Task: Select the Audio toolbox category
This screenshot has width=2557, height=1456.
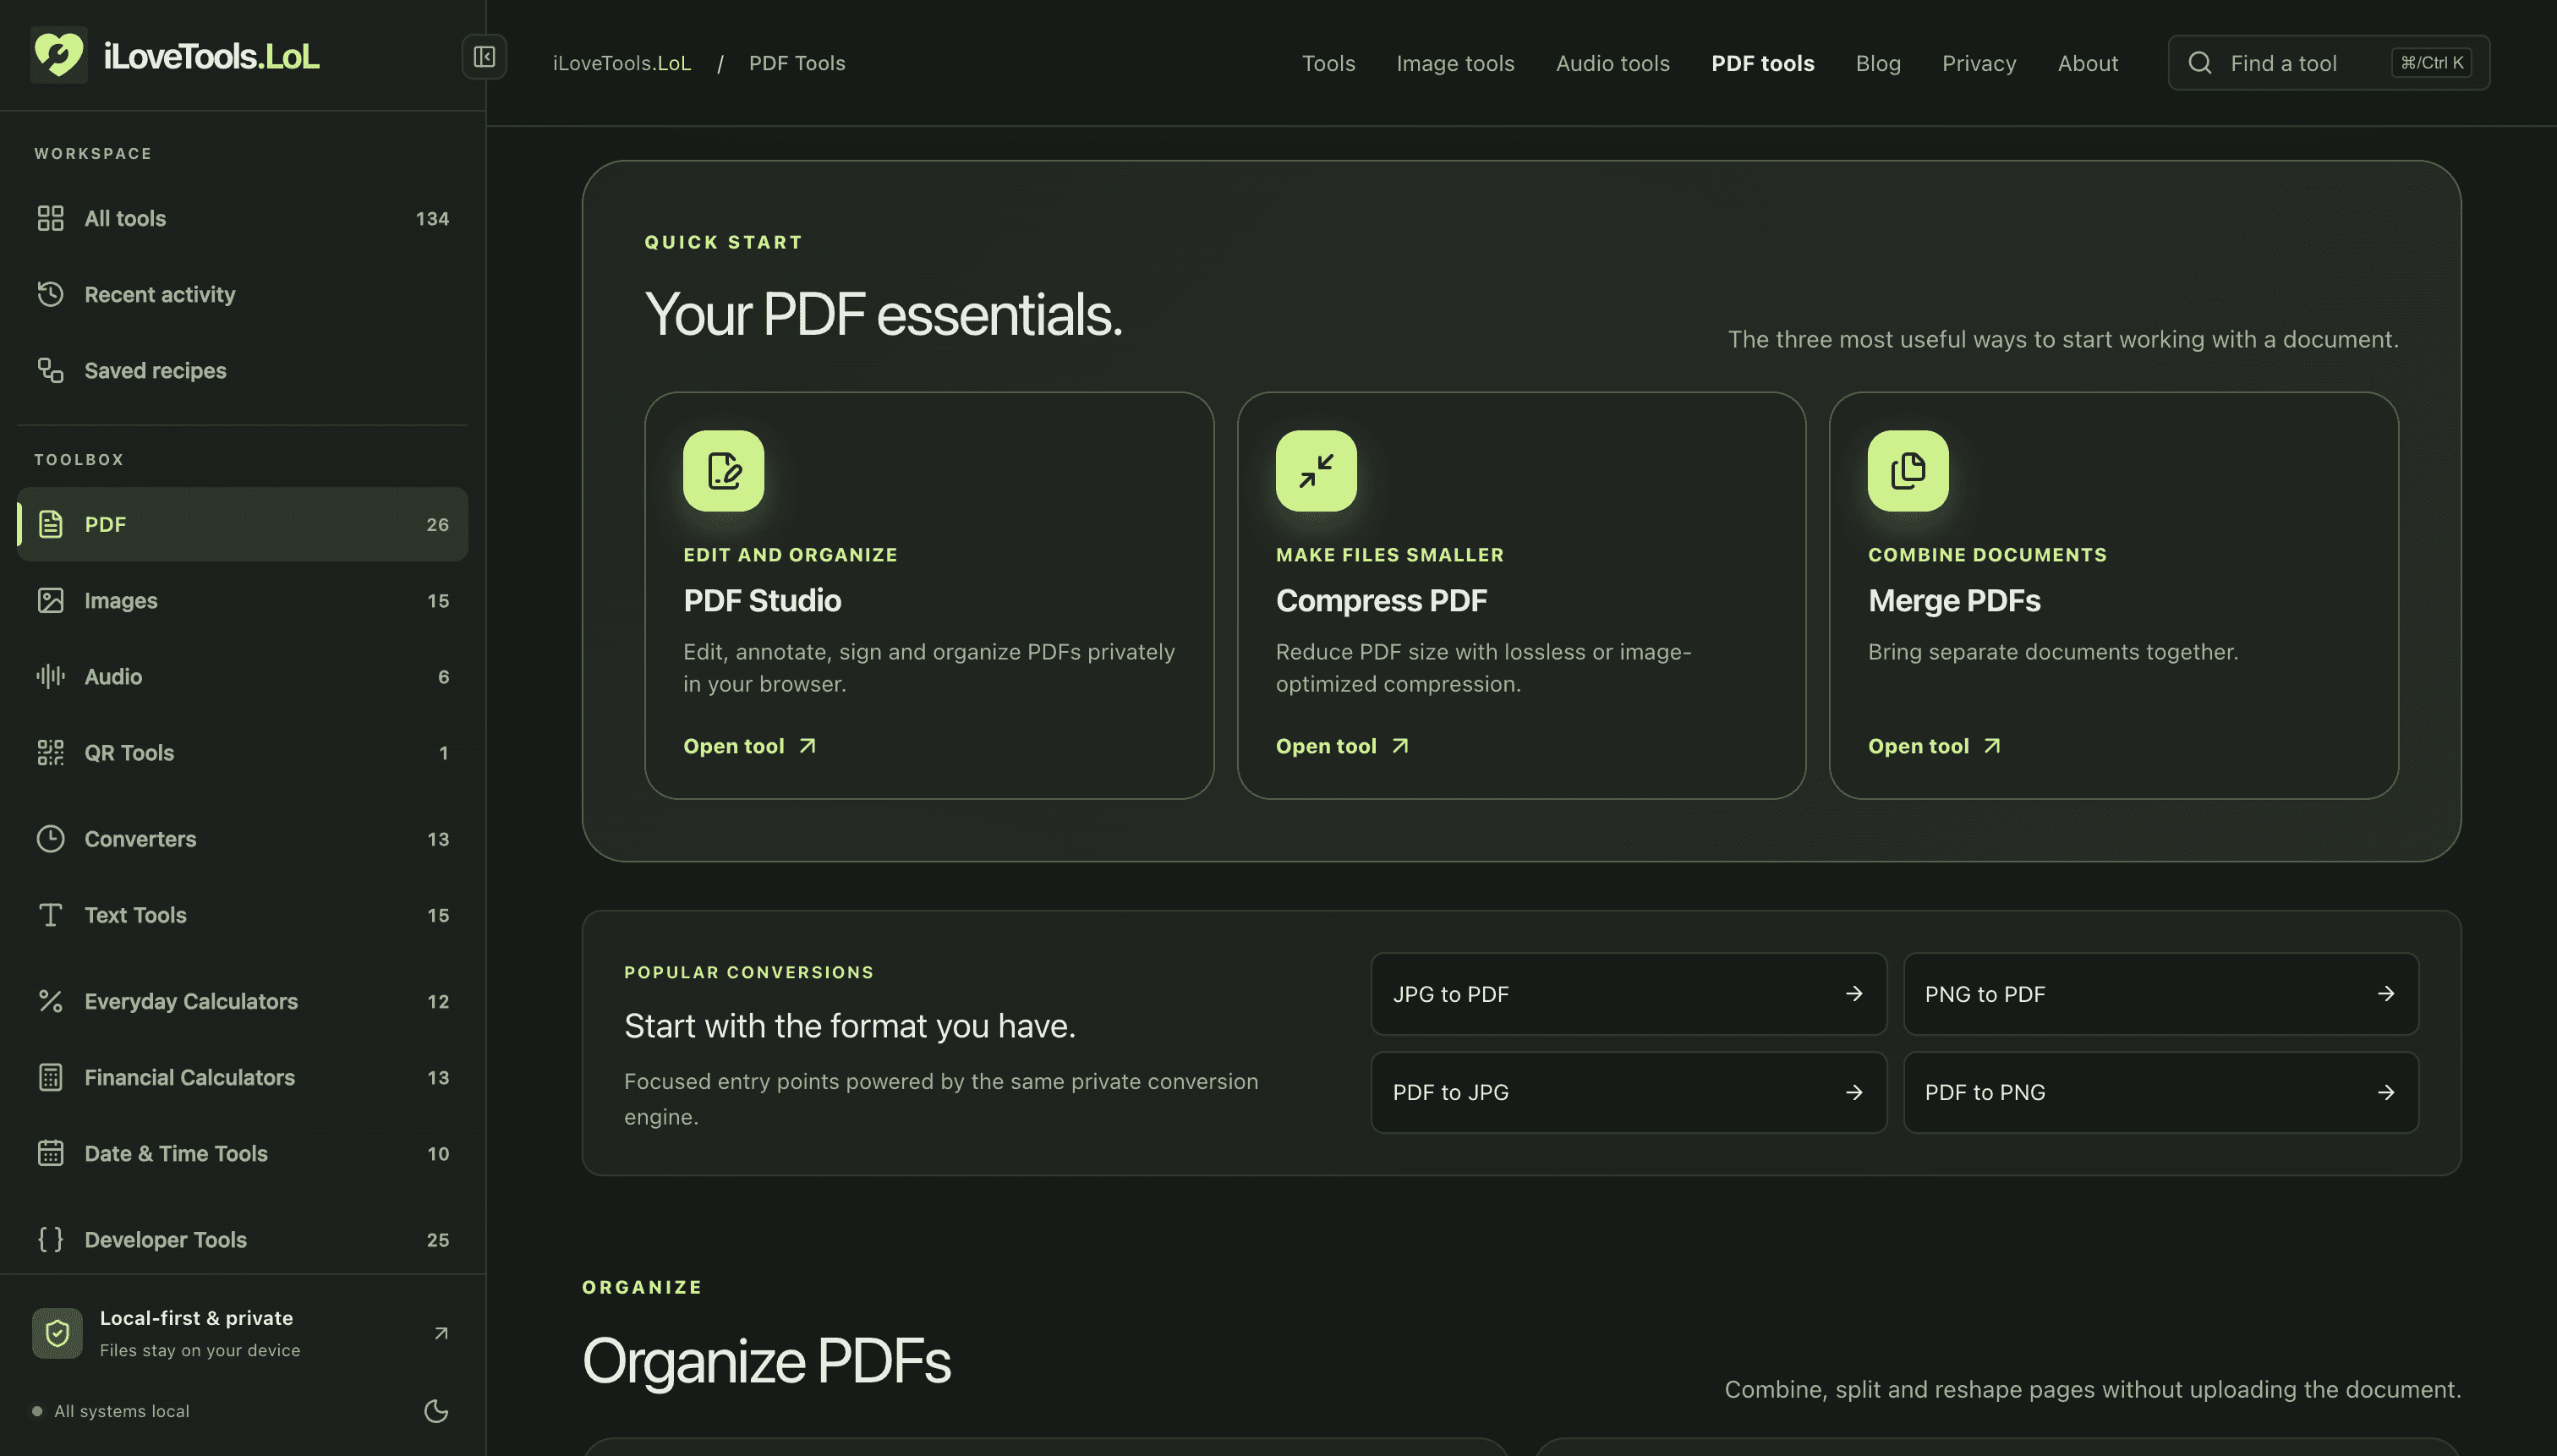Action: pyautogui.click(x=242, y=676)
